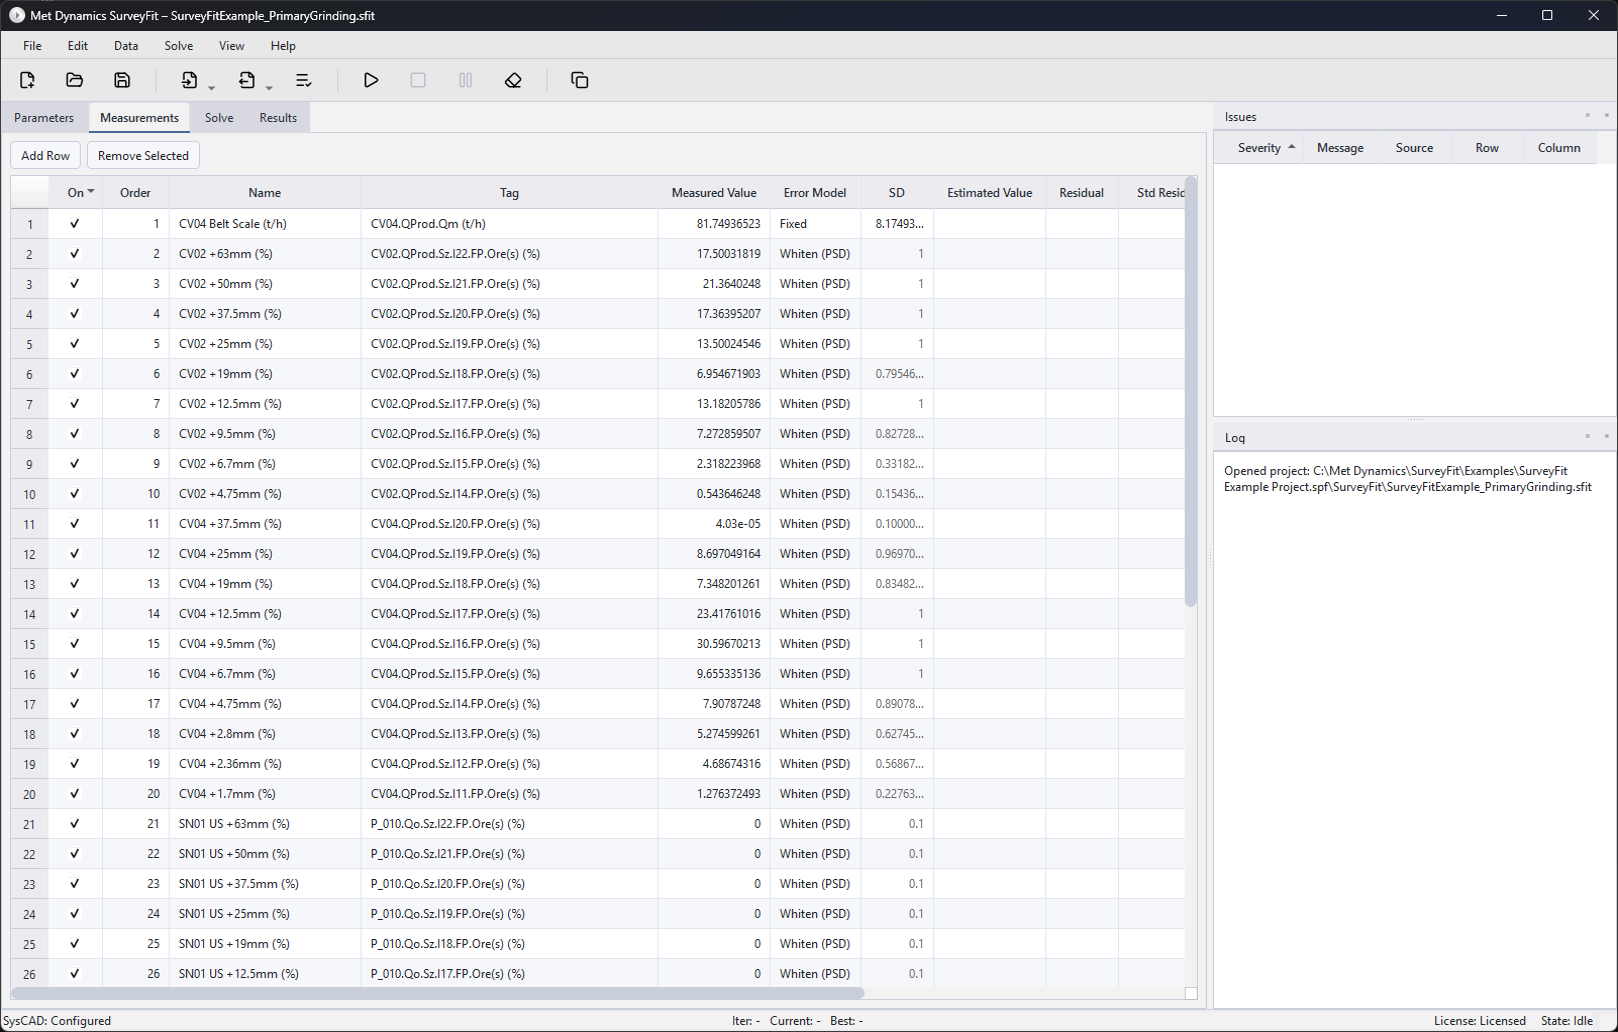Click the horizontal scrollbar under the measurements table

[437, 993]
